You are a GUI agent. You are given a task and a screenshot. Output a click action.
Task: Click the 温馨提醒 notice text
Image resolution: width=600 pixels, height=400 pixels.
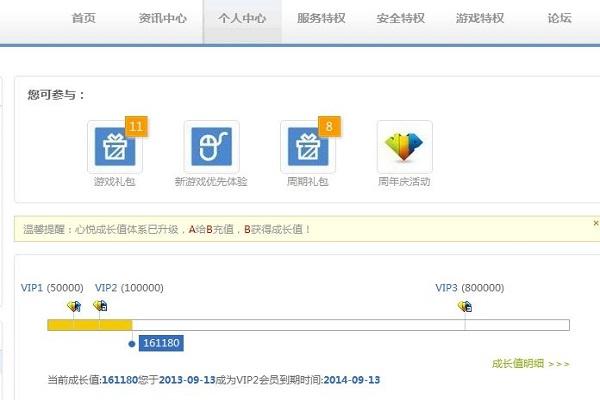(167, 229)
